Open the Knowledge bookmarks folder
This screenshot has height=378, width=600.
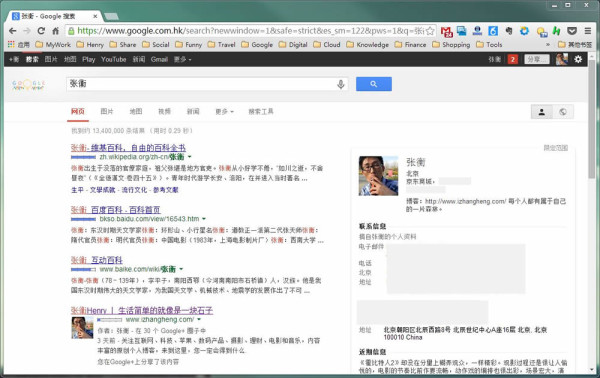[x=368, y=45]
